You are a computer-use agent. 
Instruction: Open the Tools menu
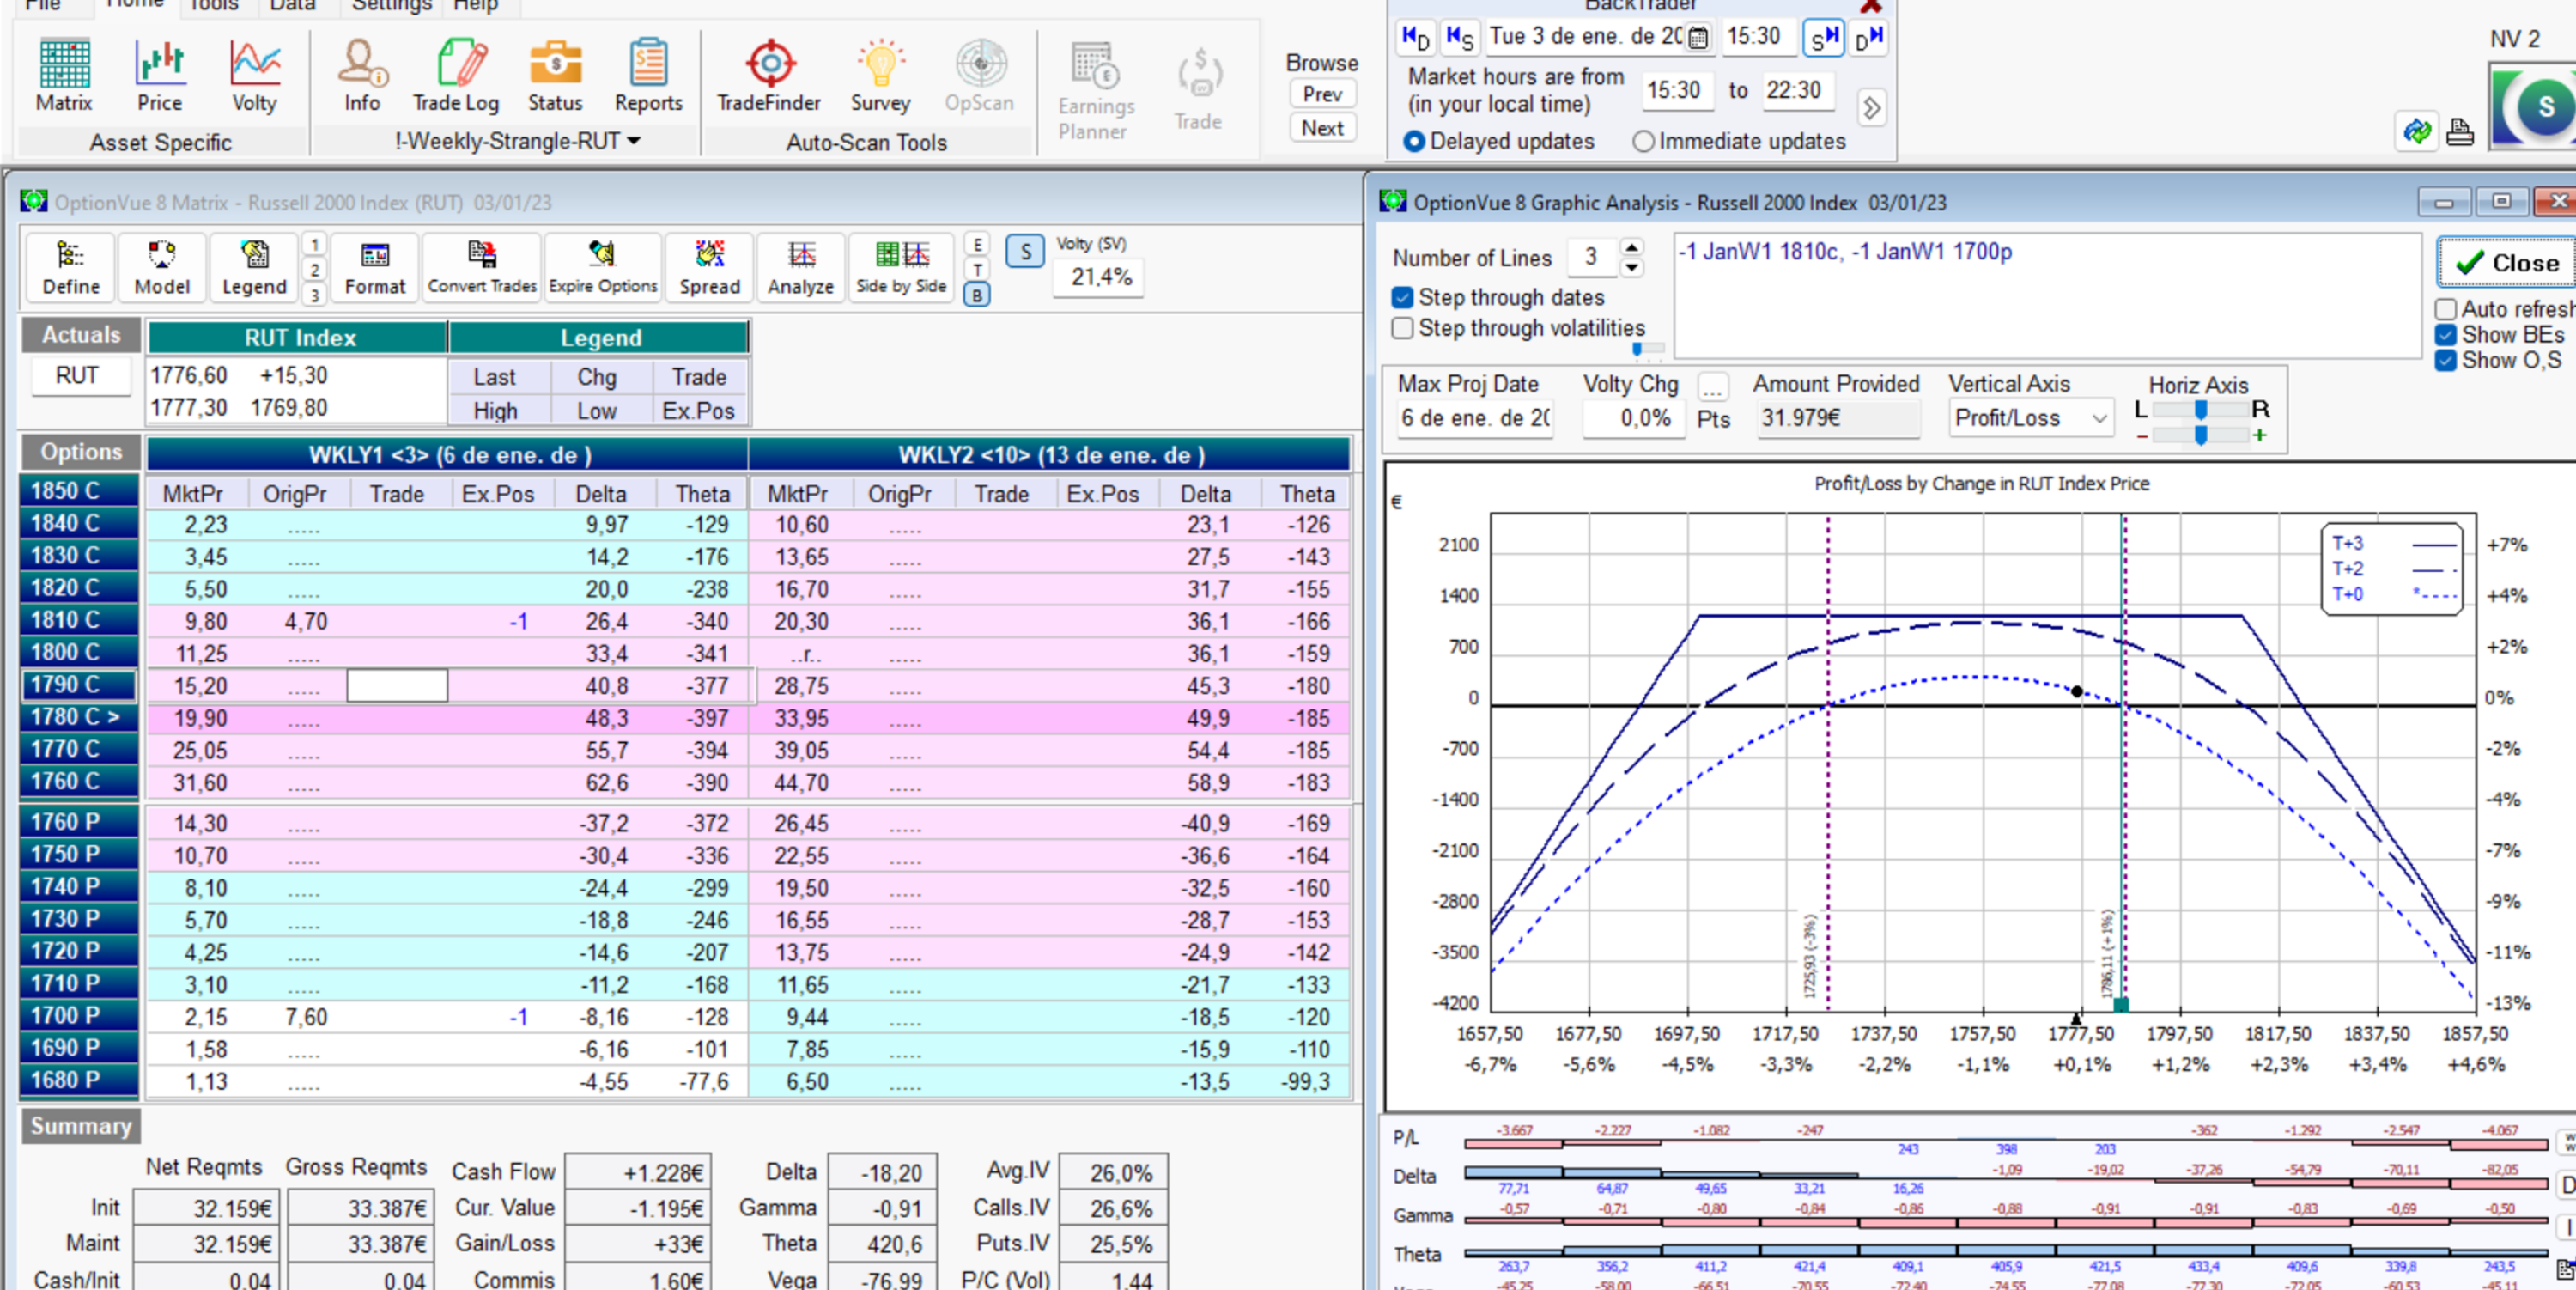(213, 6)
